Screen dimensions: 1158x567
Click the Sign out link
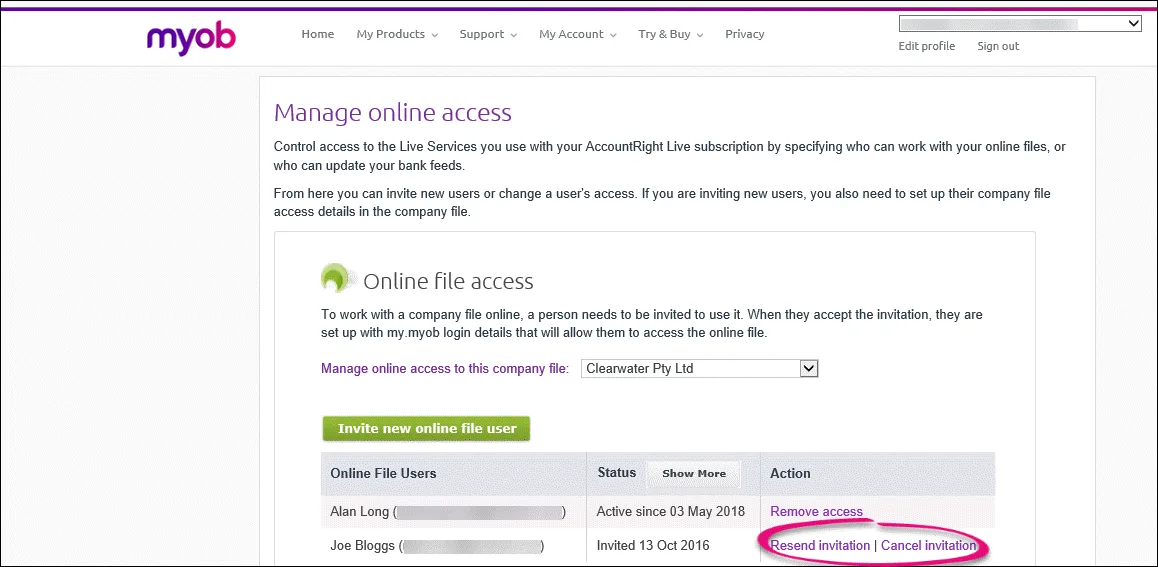[x=998, y=46]
